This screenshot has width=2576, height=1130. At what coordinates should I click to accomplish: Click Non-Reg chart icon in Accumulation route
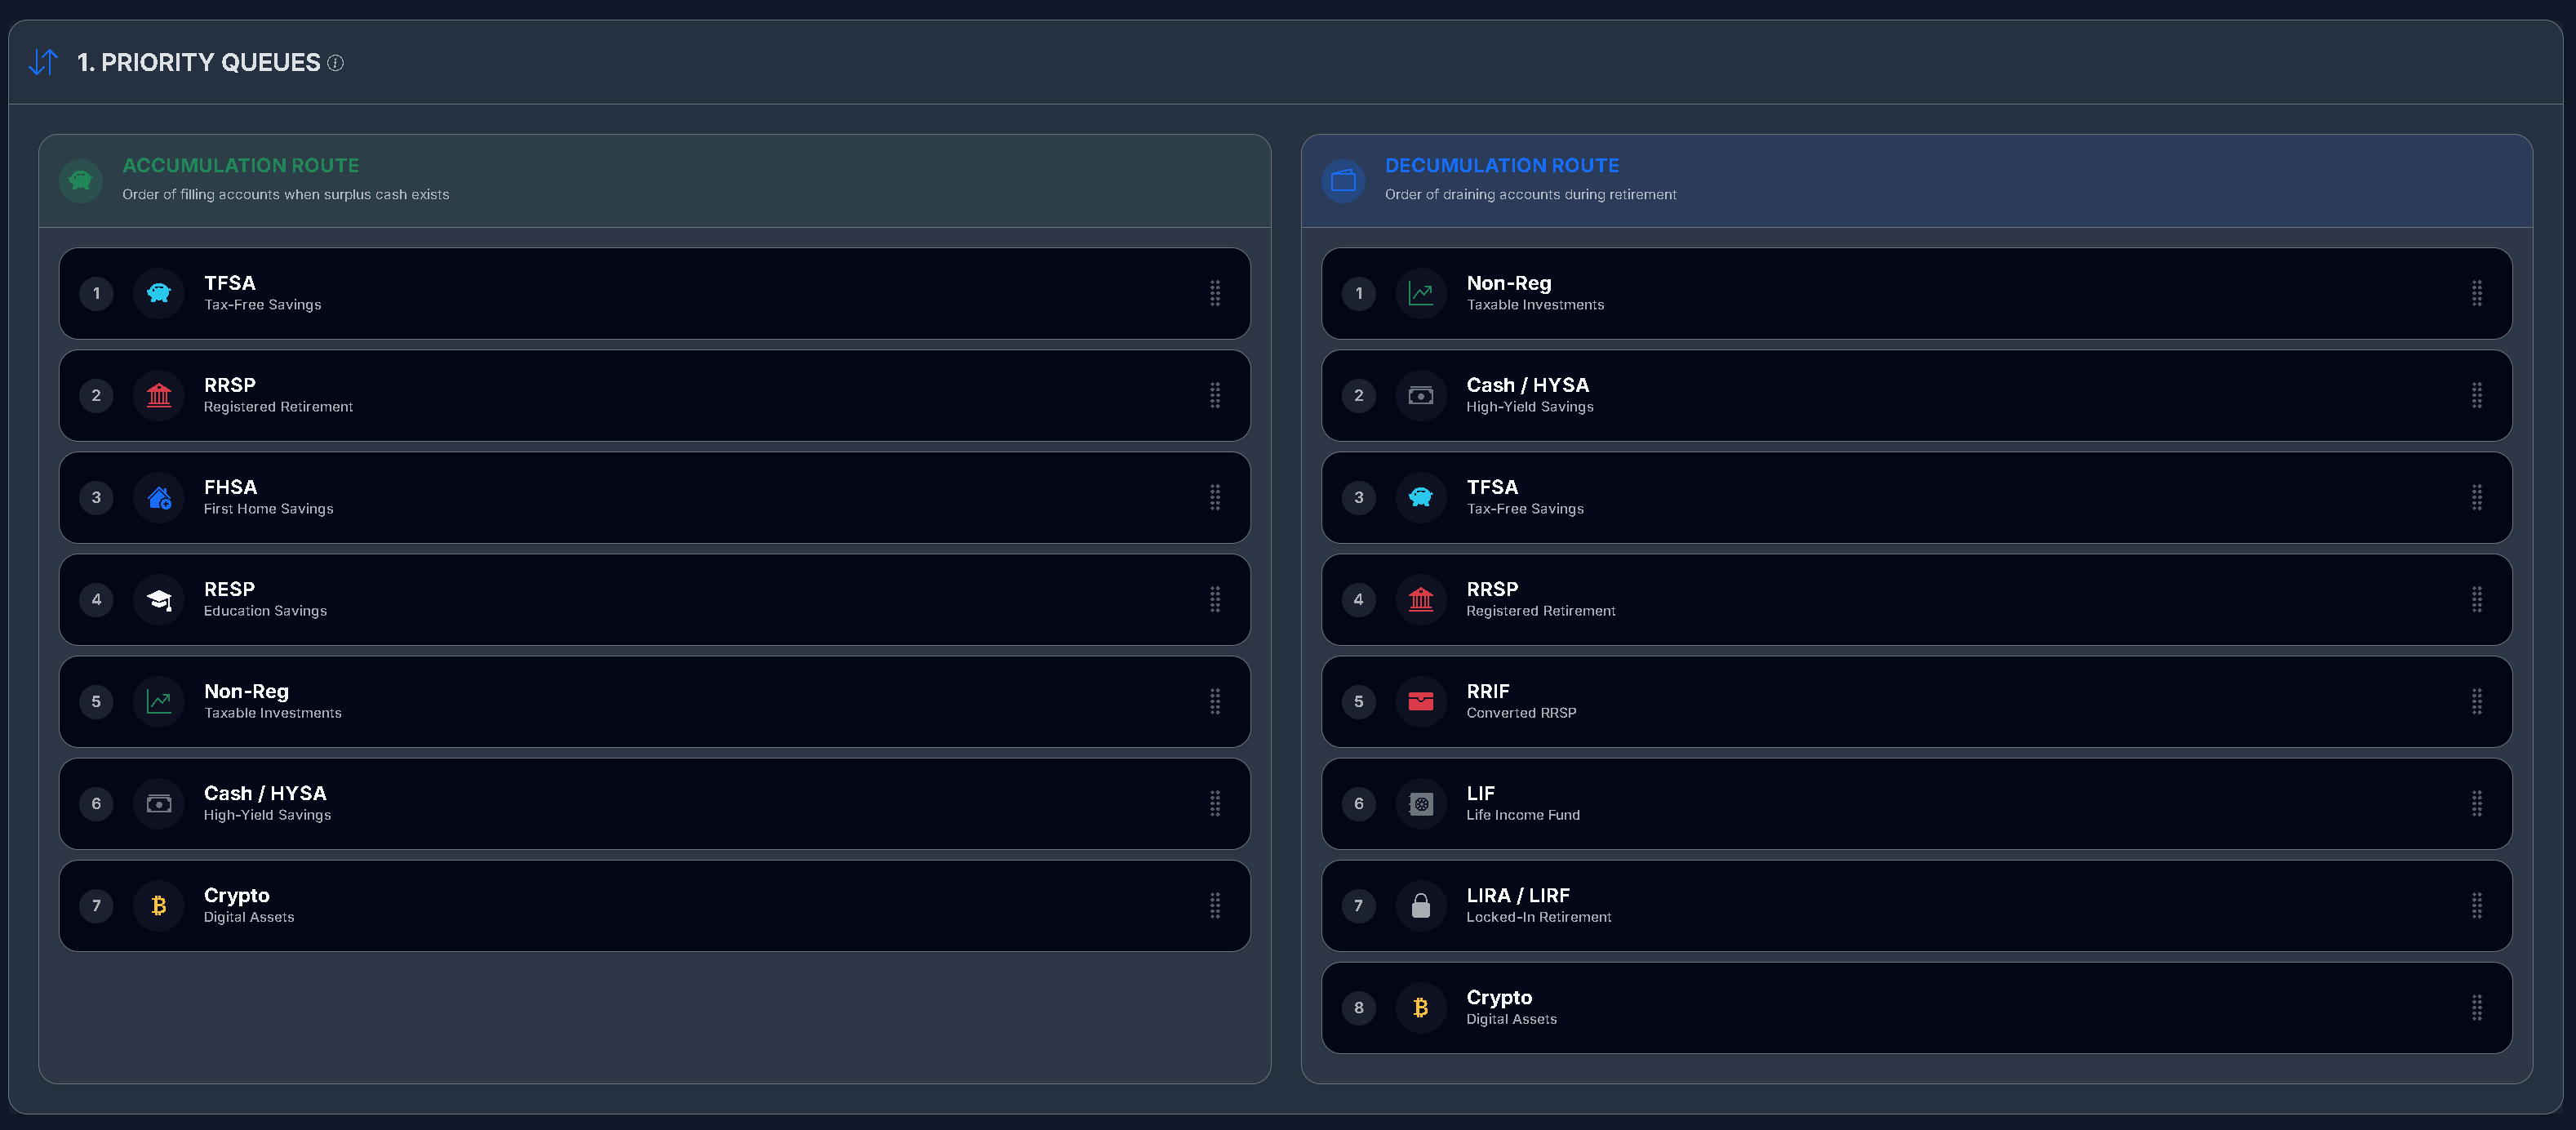tap(159, 701)
